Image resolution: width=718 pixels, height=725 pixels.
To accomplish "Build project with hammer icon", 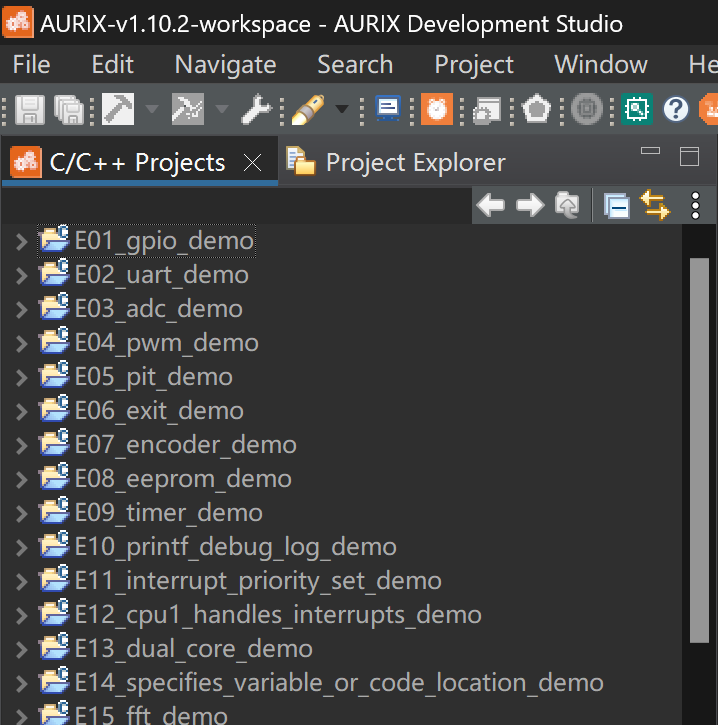I will [118, 109].
